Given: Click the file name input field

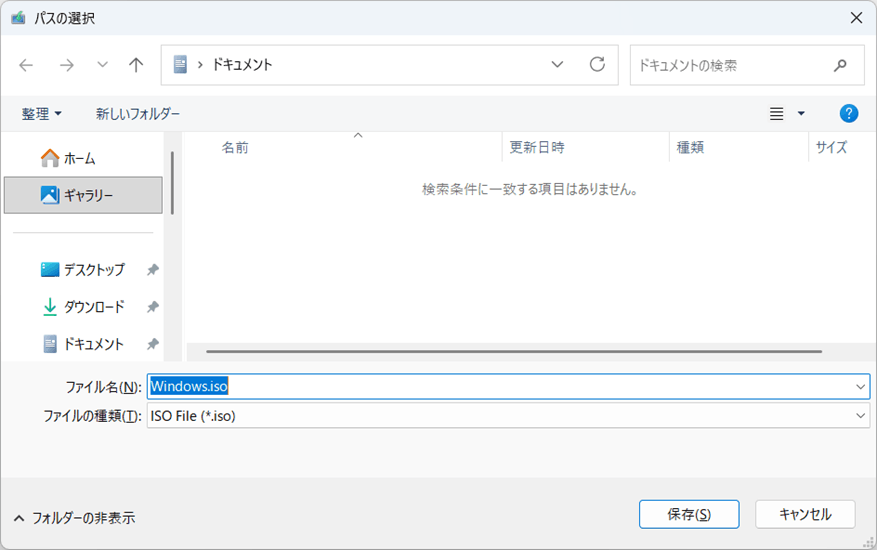Looking at the screenshot, I should tap(500, 387).
